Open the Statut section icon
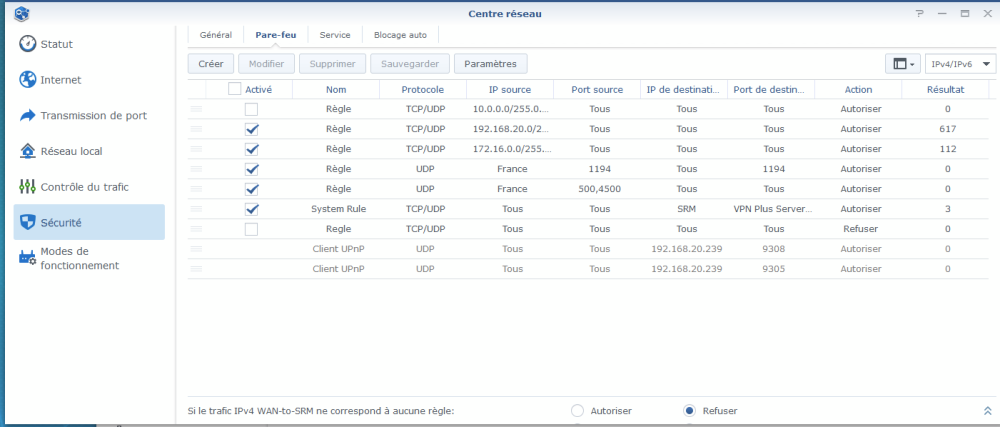This screenshot has width=1000, height=427. pos(28,45)
